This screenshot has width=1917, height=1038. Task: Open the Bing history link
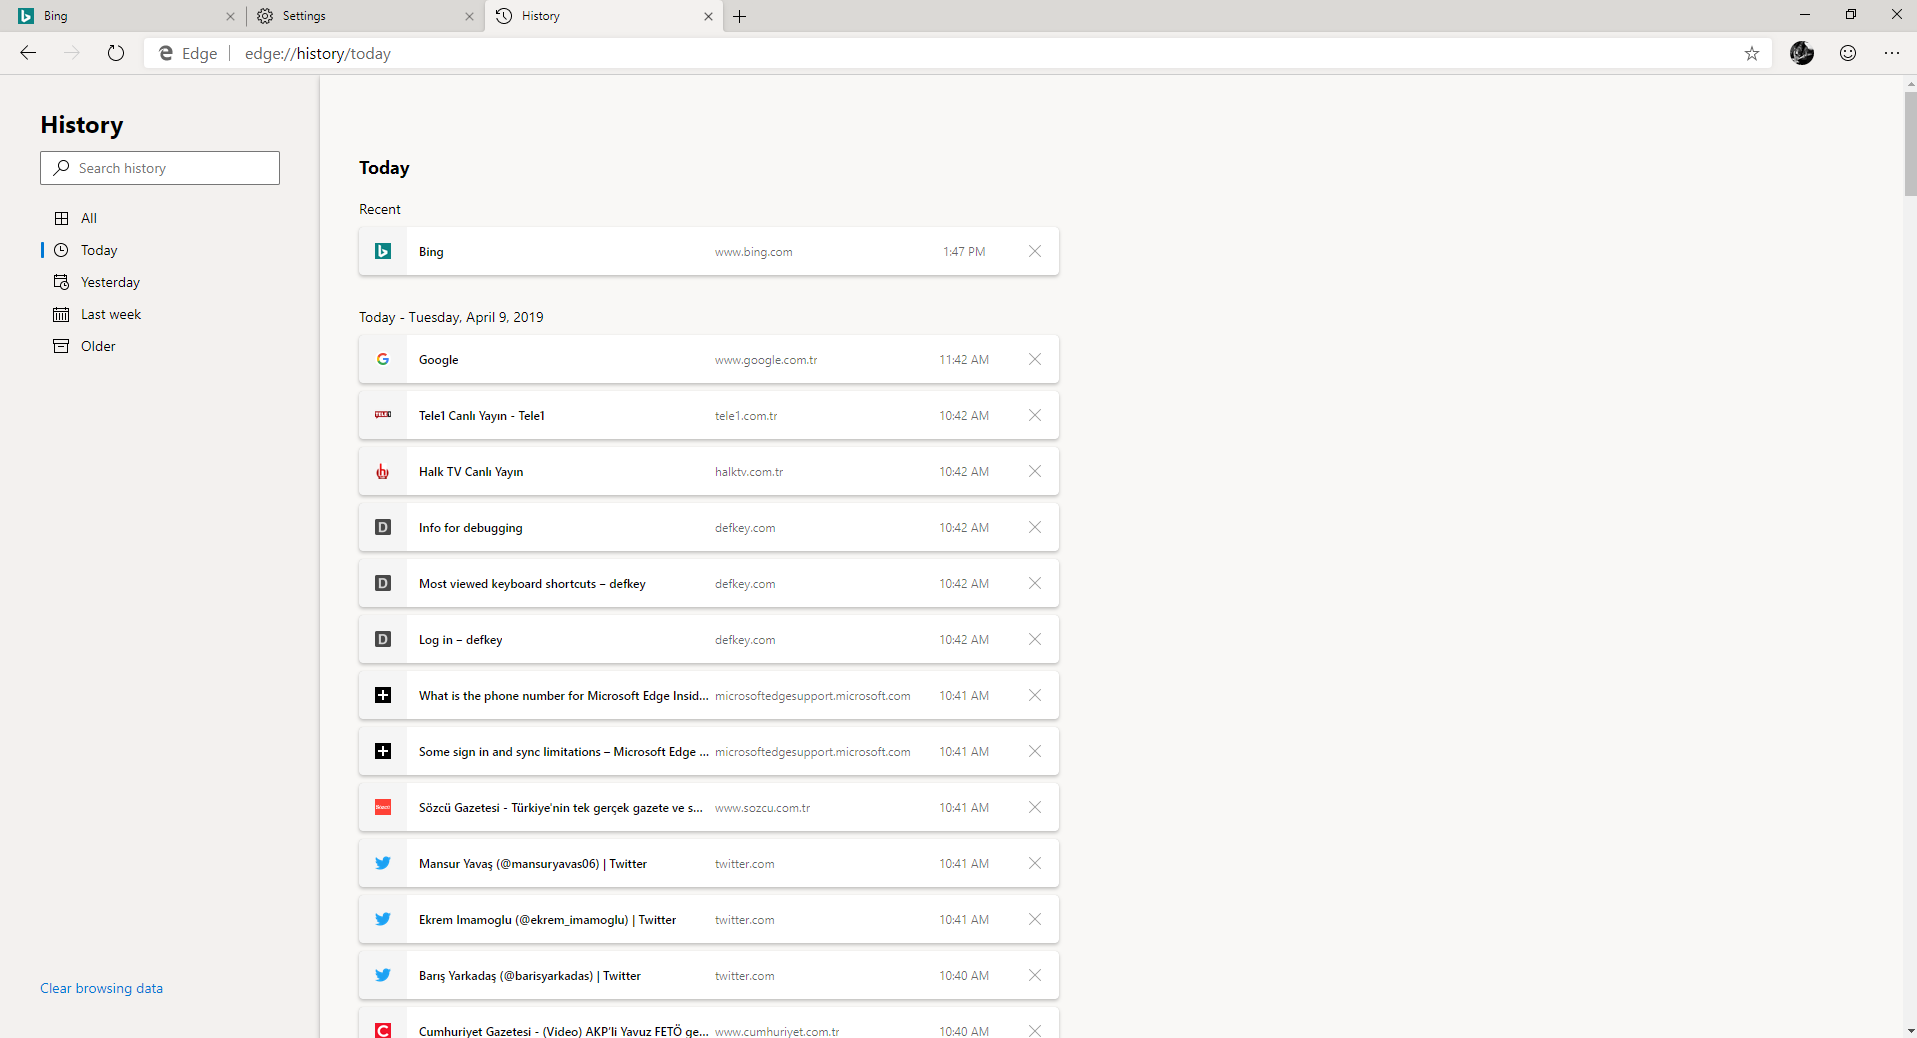[x=431, y=252]
